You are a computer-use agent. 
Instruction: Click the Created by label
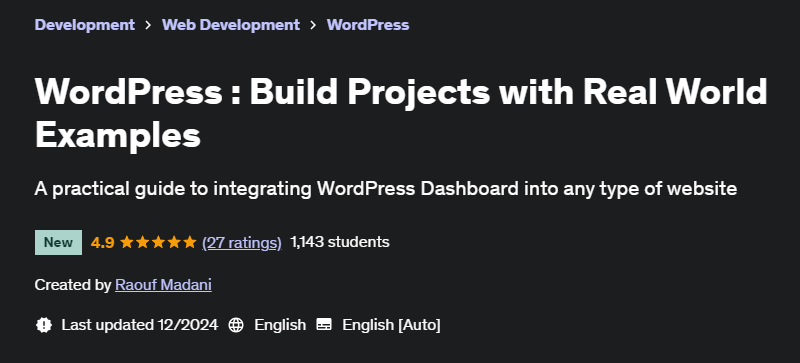tap(72, 285)
